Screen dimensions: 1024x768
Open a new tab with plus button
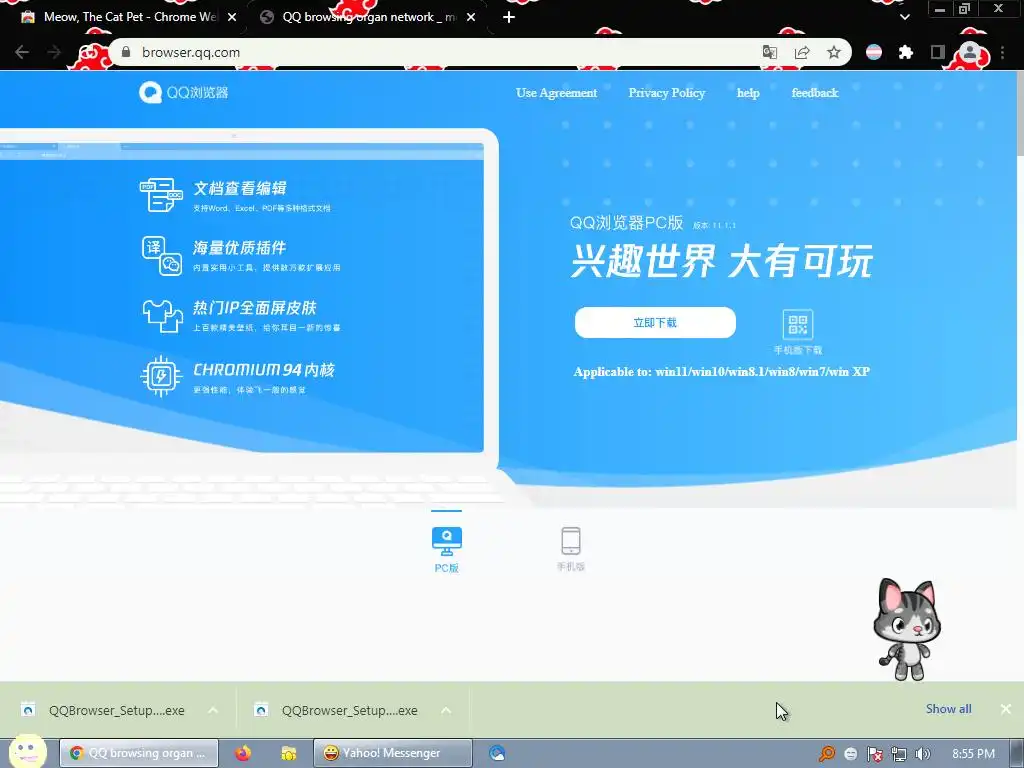click(509, 17)
